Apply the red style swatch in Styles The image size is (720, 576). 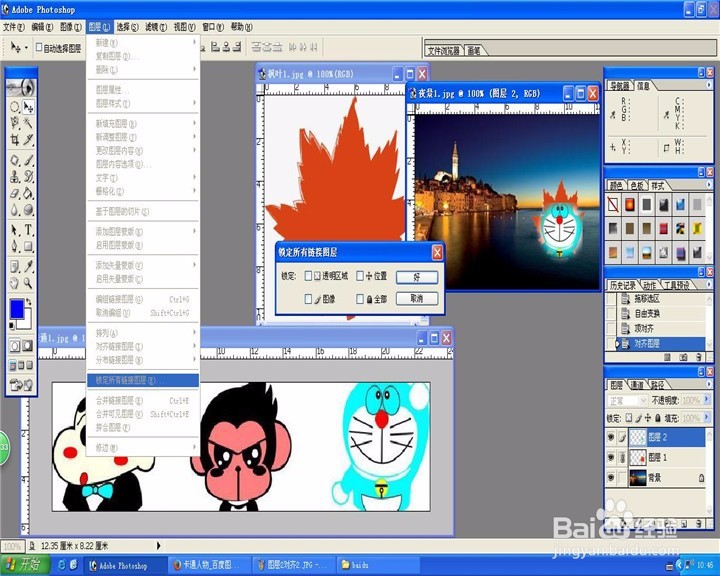(x=664, y=228)
